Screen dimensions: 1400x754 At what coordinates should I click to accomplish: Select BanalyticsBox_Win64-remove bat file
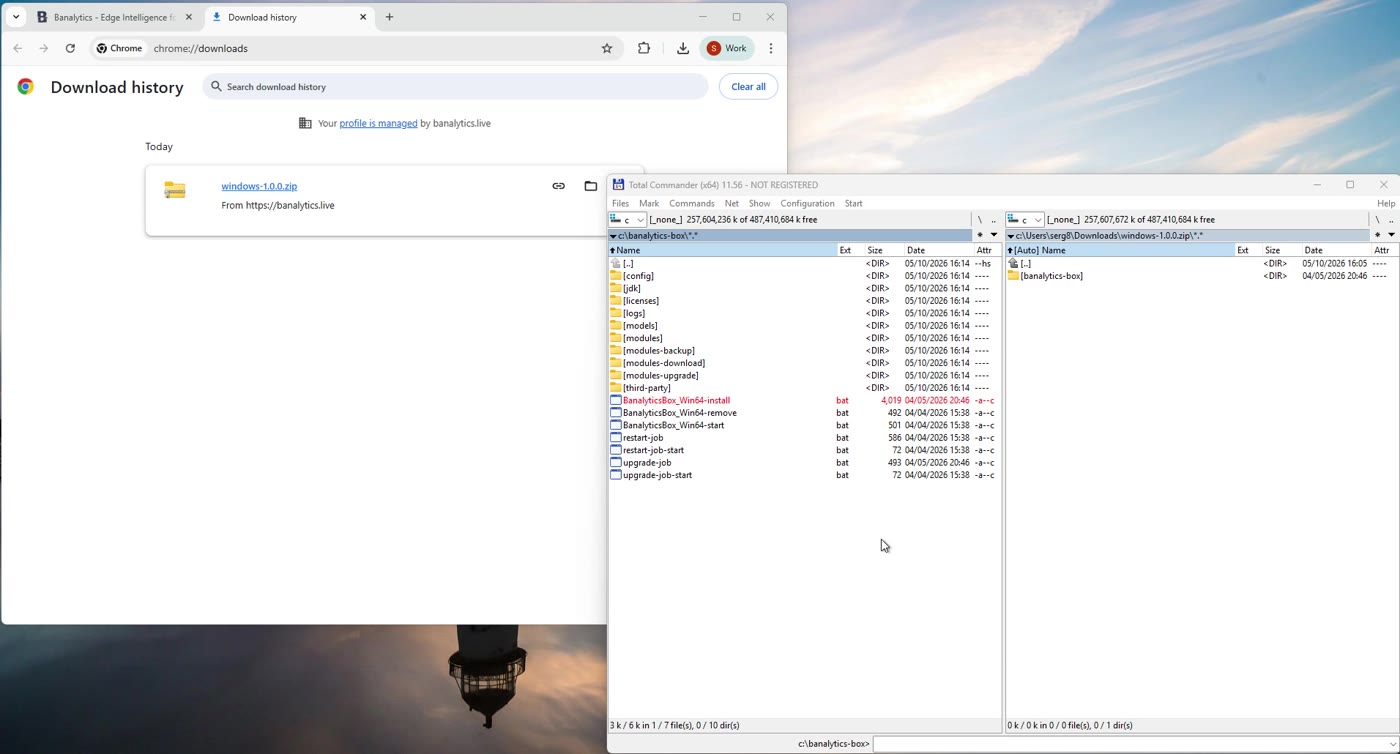[x=679, y=413]
